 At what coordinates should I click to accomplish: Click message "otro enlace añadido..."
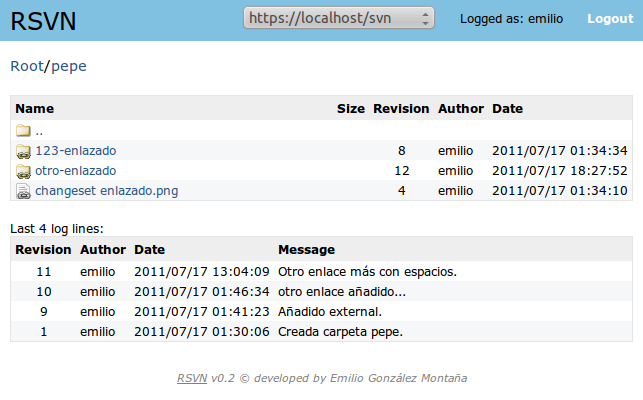click(342, 292)
